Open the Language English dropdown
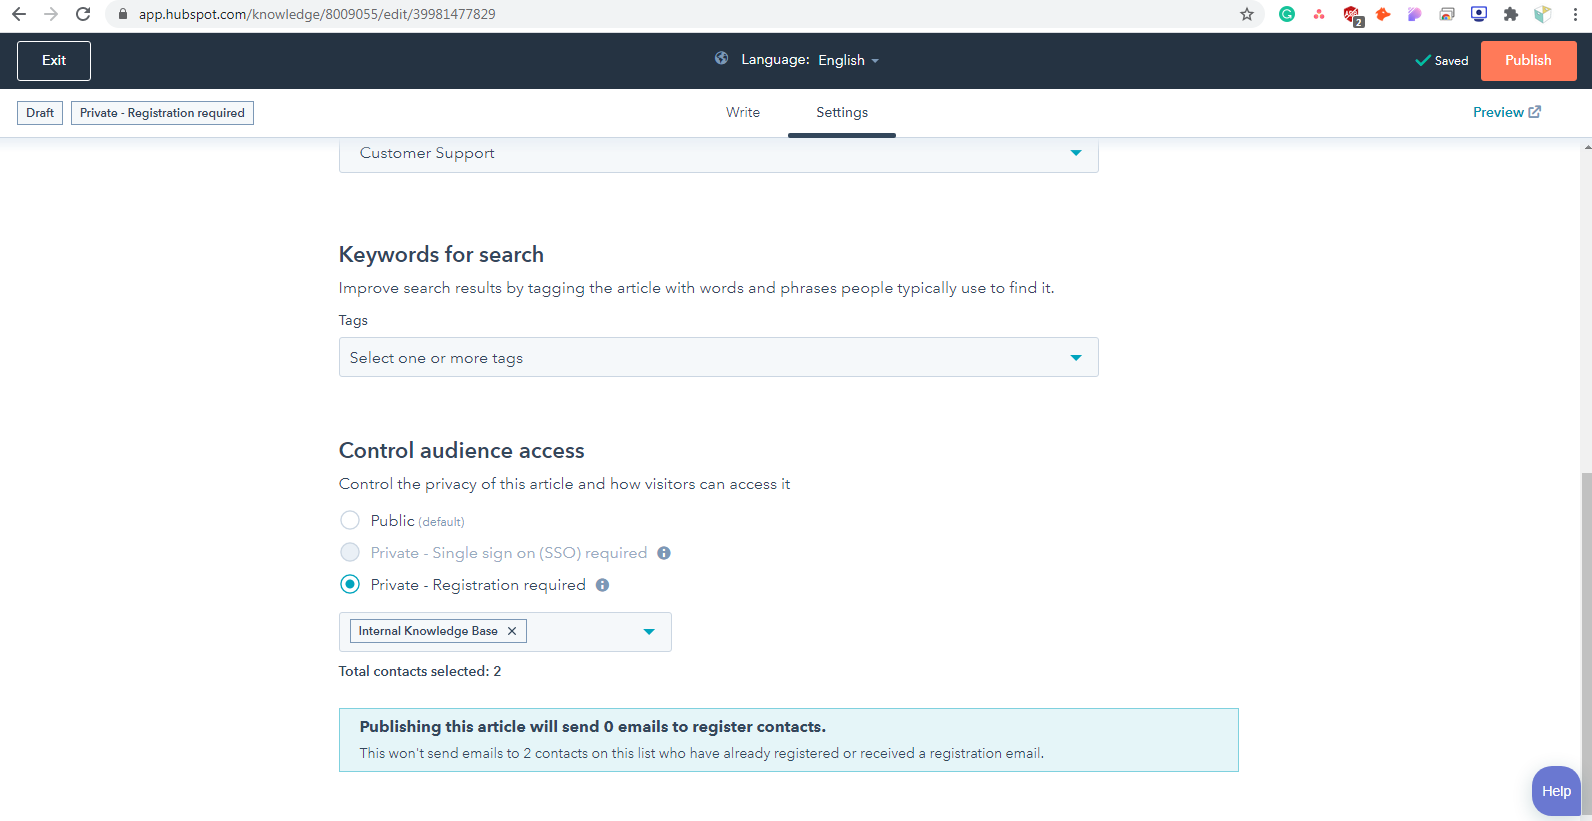Viewport: 1592px width, 821px height. tap(848, 60)
